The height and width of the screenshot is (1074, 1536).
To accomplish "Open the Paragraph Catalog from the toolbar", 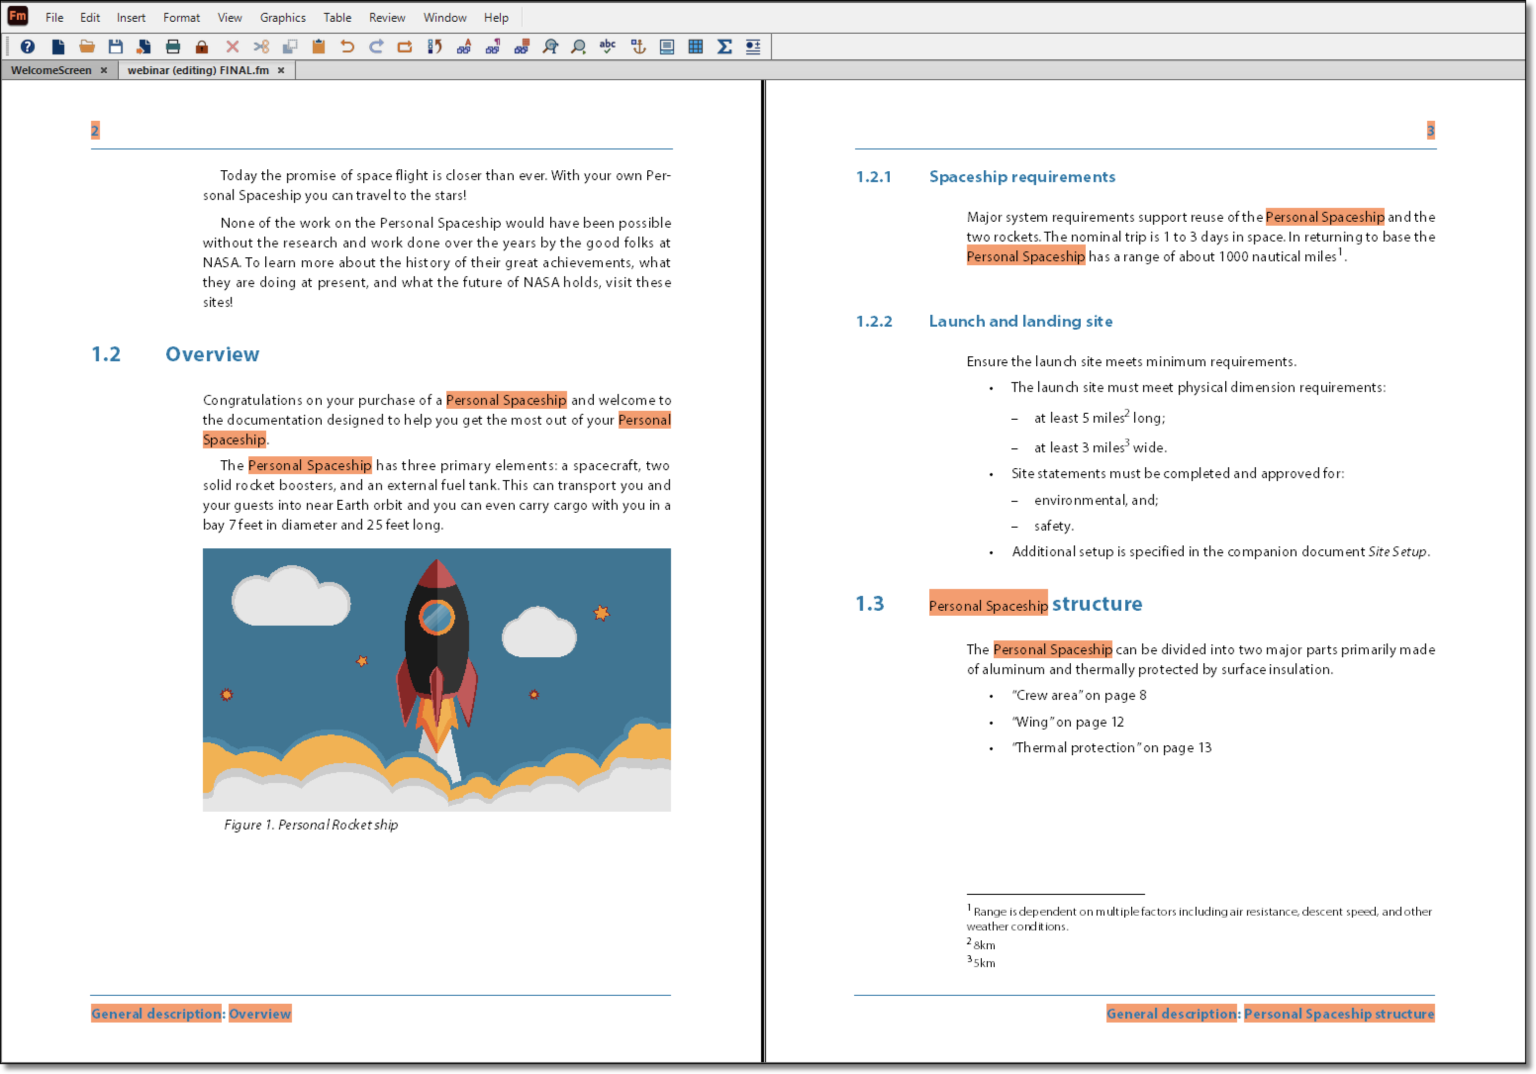I will tap(493, 46).
